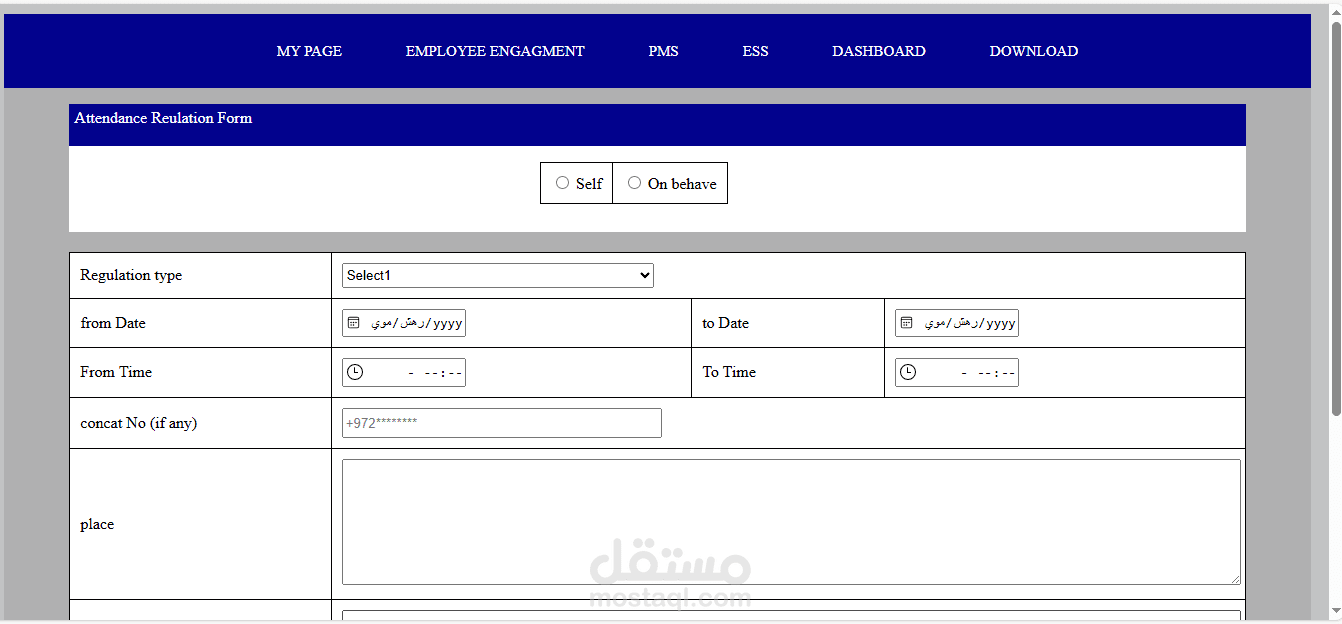
Task: Click the DOWNLOAD navigation link
Action: point(1034,51)
